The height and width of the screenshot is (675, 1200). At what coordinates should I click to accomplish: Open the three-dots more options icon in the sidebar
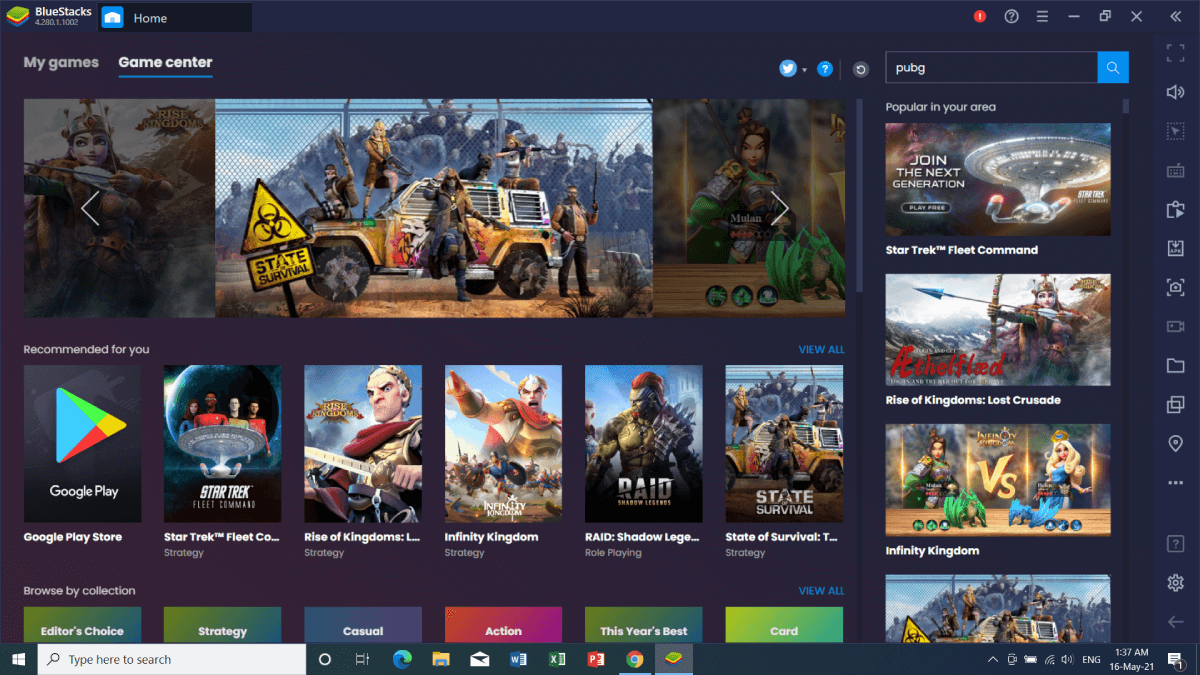[1176, 483]
